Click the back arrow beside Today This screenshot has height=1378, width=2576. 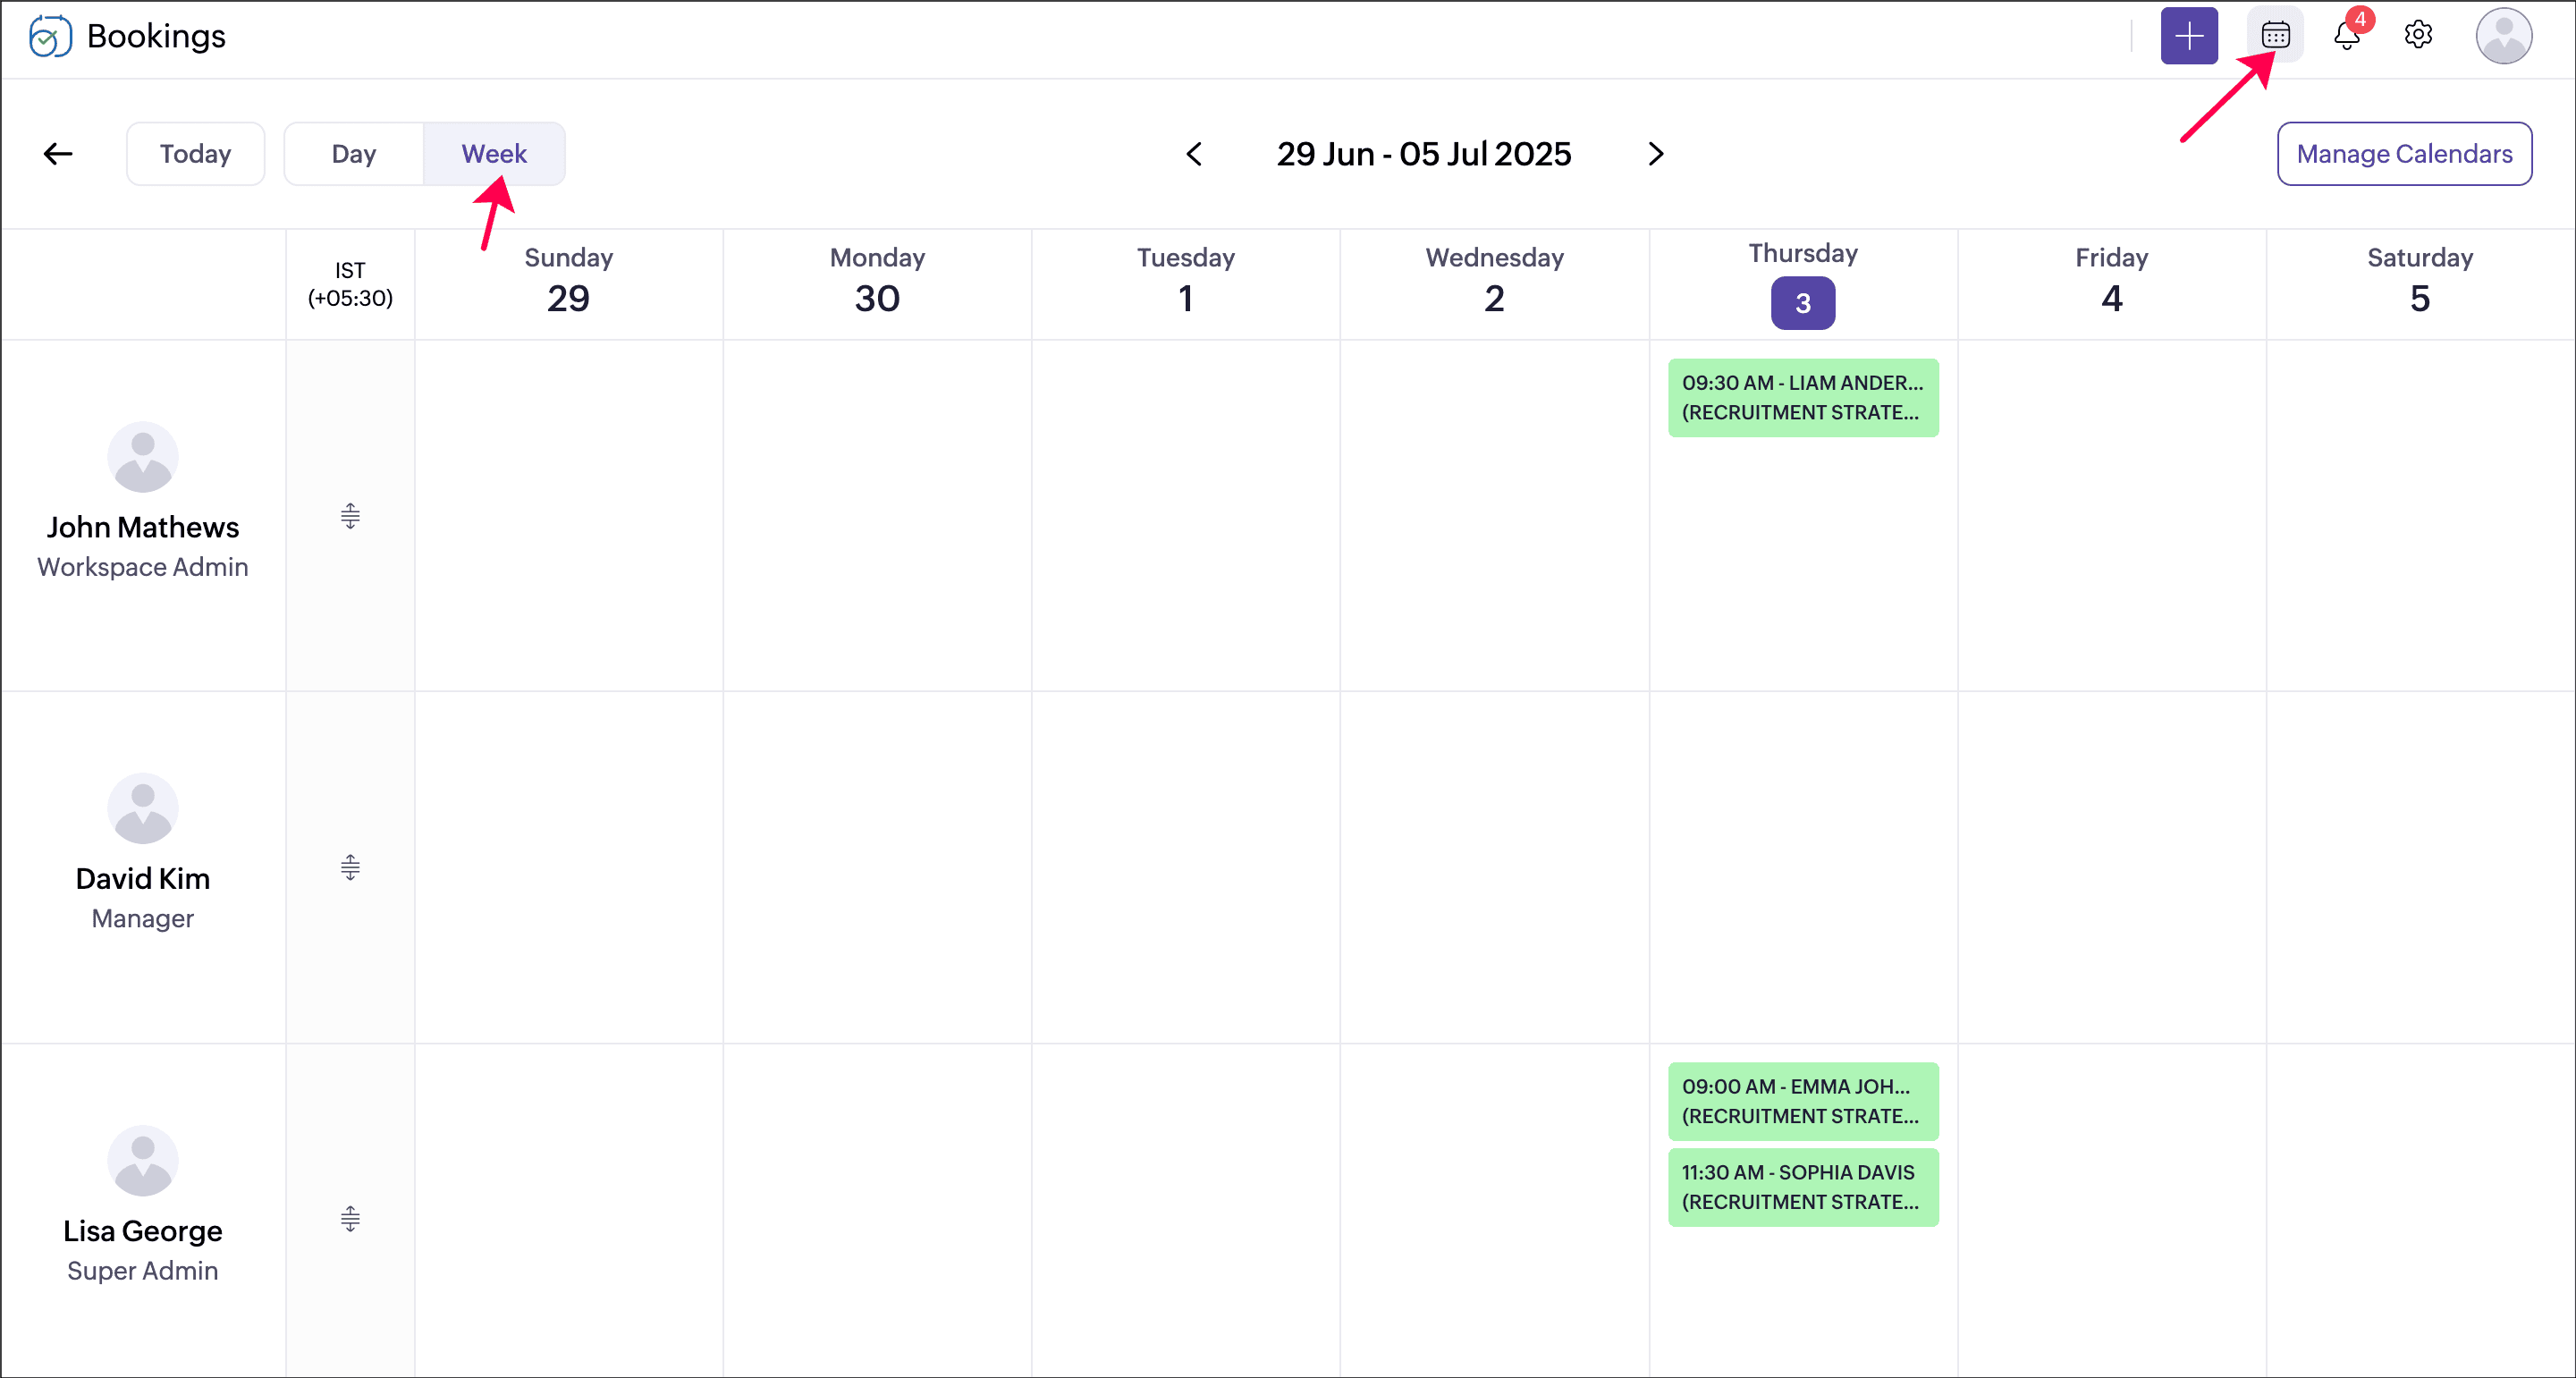tap(58, 154)
